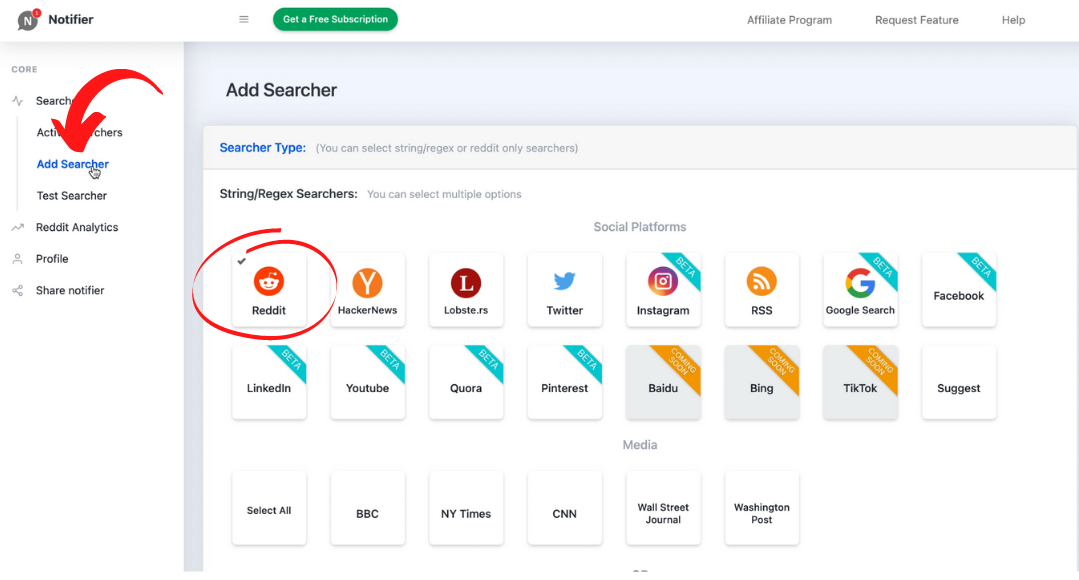
Task: Open Reddit Analytics in sidebar
Action: (x=77, y=227)
